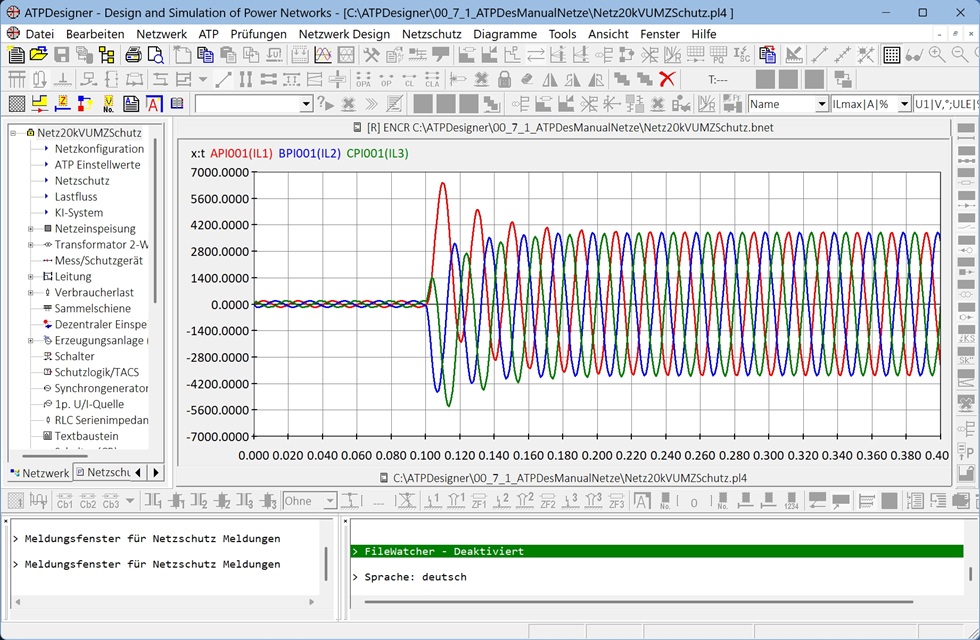Toggle the grid display icon
Screen dimensions: 980x640
[891, 55]
